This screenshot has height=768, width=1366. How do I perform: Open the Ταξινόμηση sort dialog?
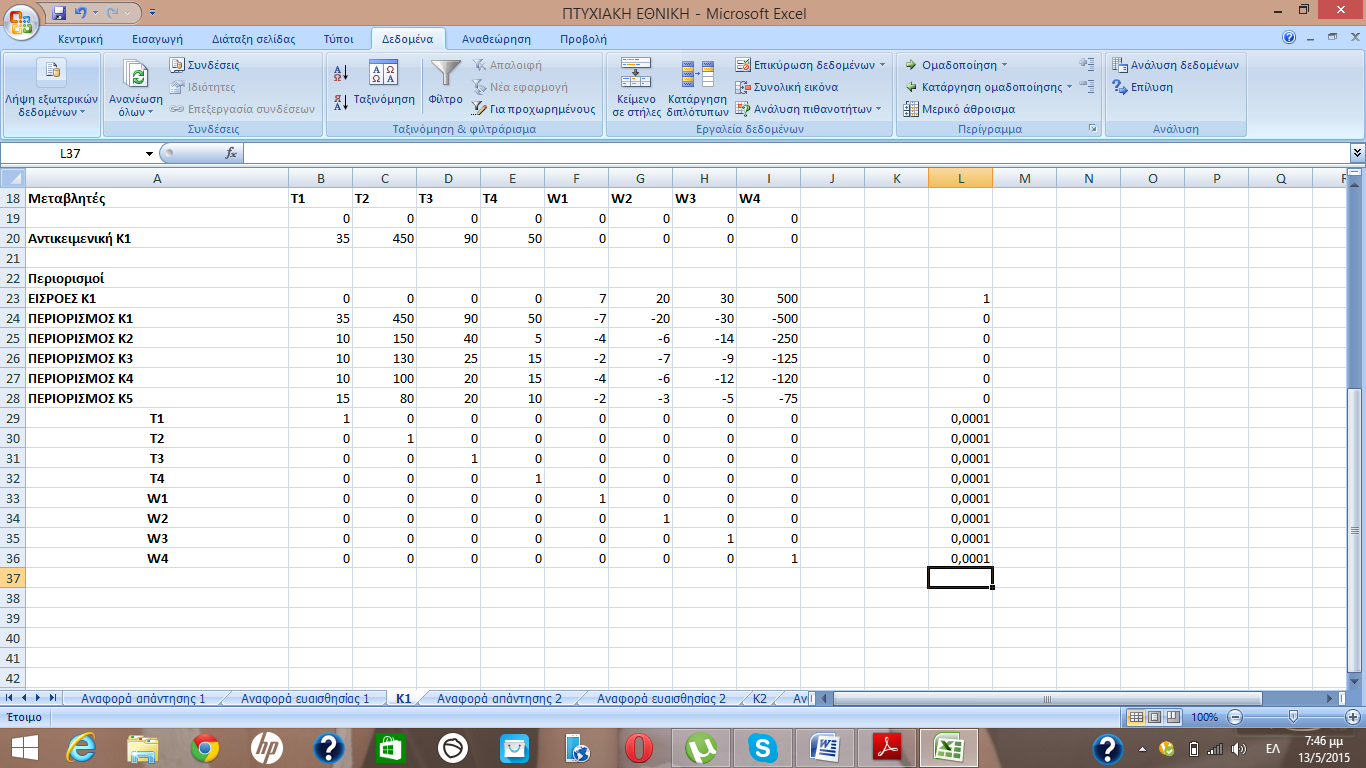click(384, 84)
